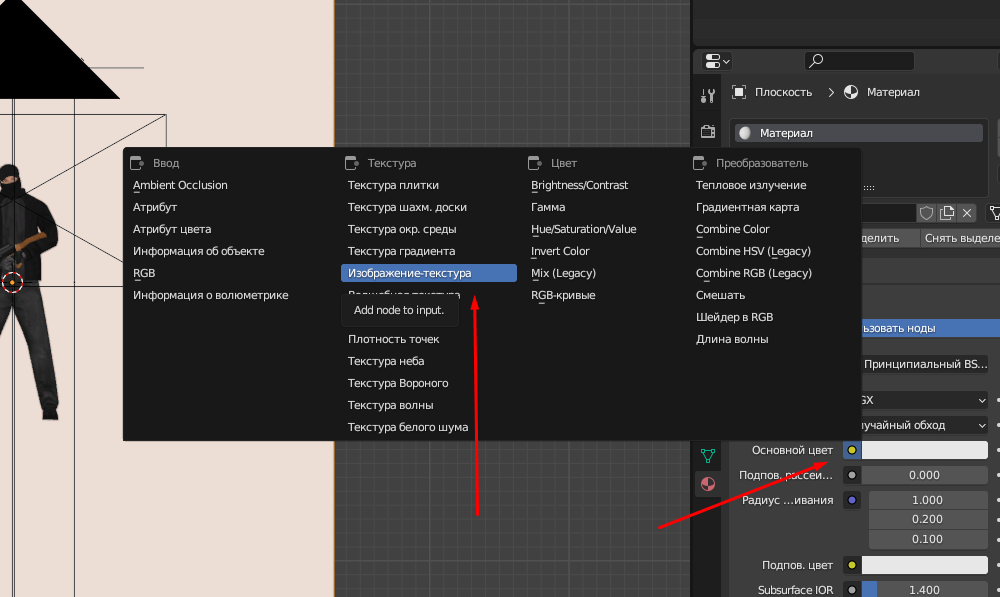Open the Tool properties tab icon

[x=708, y=96]
